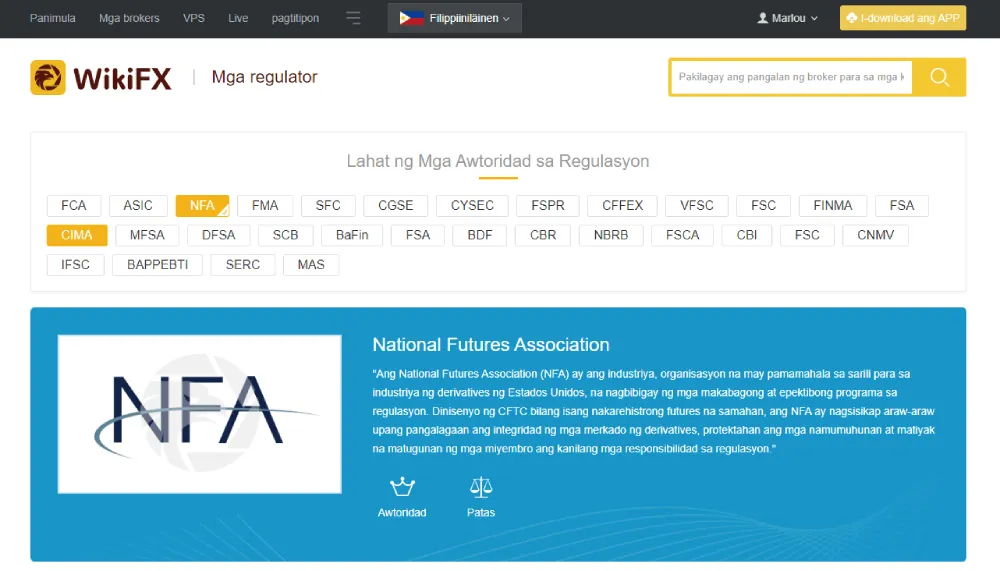Select the CYSEC regulator tag
The width and height of the screenshot is (1000, 571).
click(x=472, y=205)
